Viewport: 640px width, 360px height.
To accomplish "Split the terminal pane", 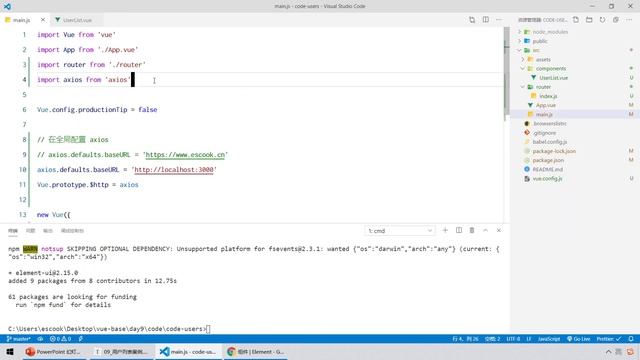I will [459, 230].
